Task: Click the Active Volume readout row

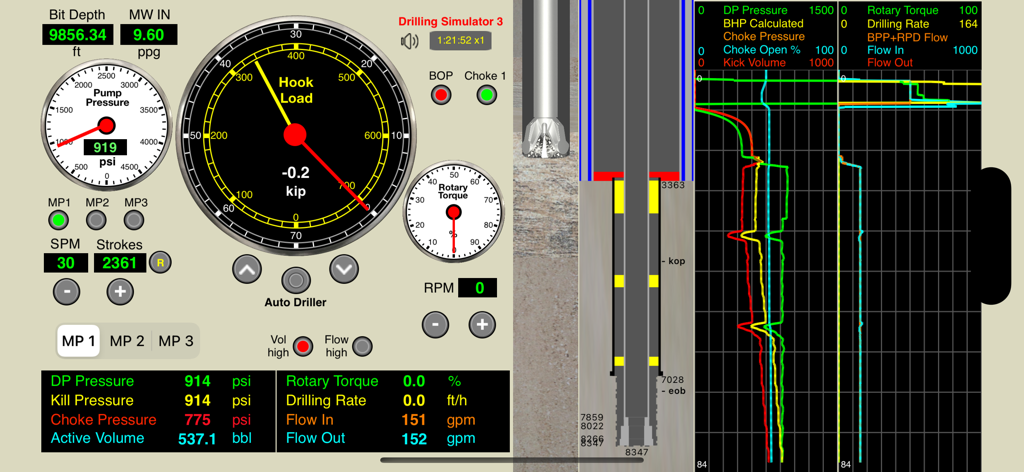Action: tap(159, 438)
